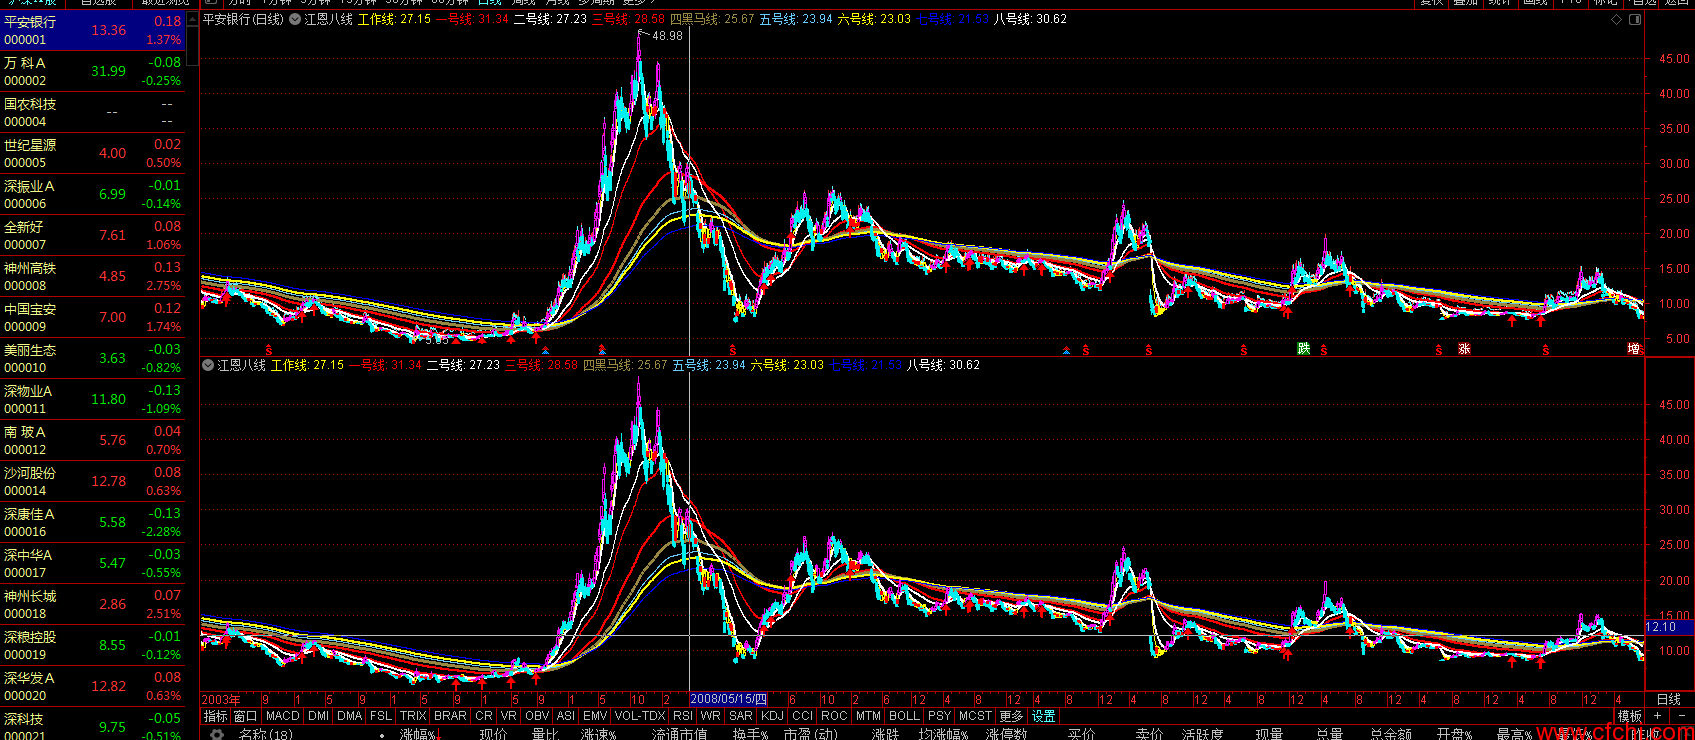Zoom out with the minus button
This screenshot has width=1695, height=740.
[1681, 716]
